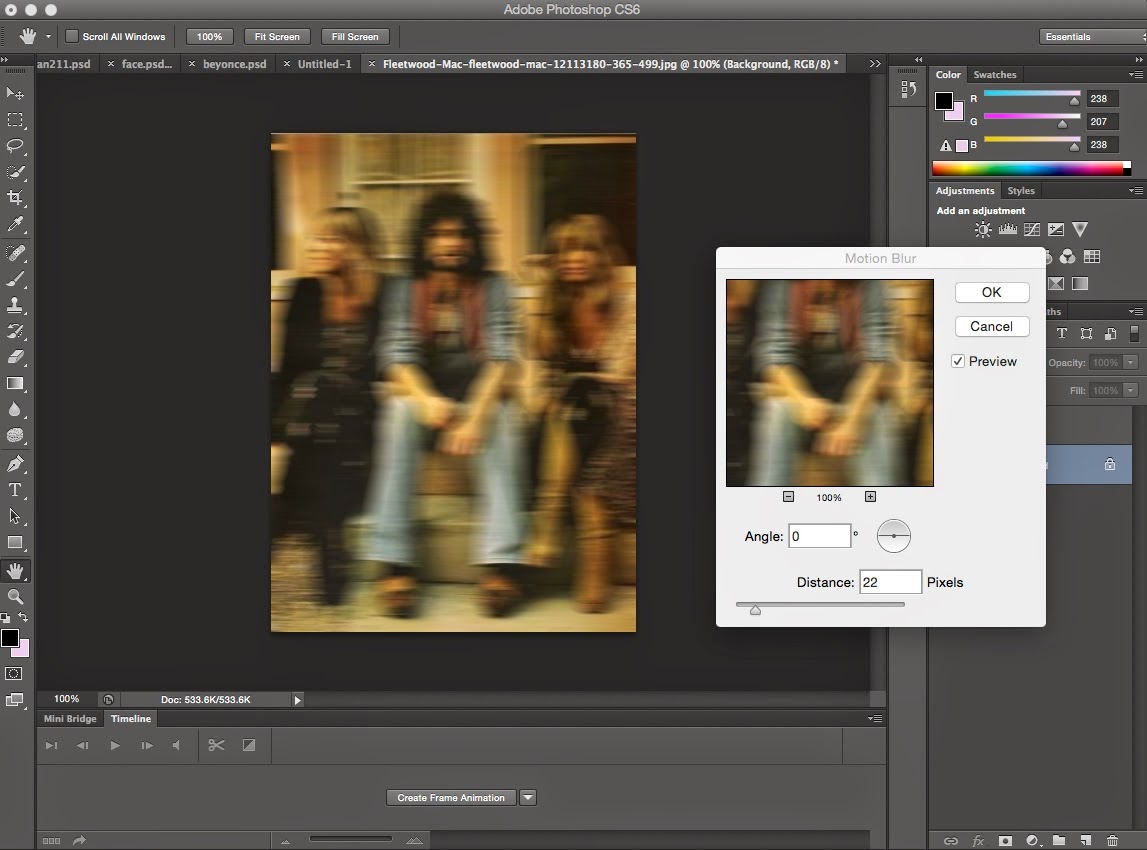The image size is (1147, 850).
Task: Add an Exposure adjustment
Action: coord(1056,230)
